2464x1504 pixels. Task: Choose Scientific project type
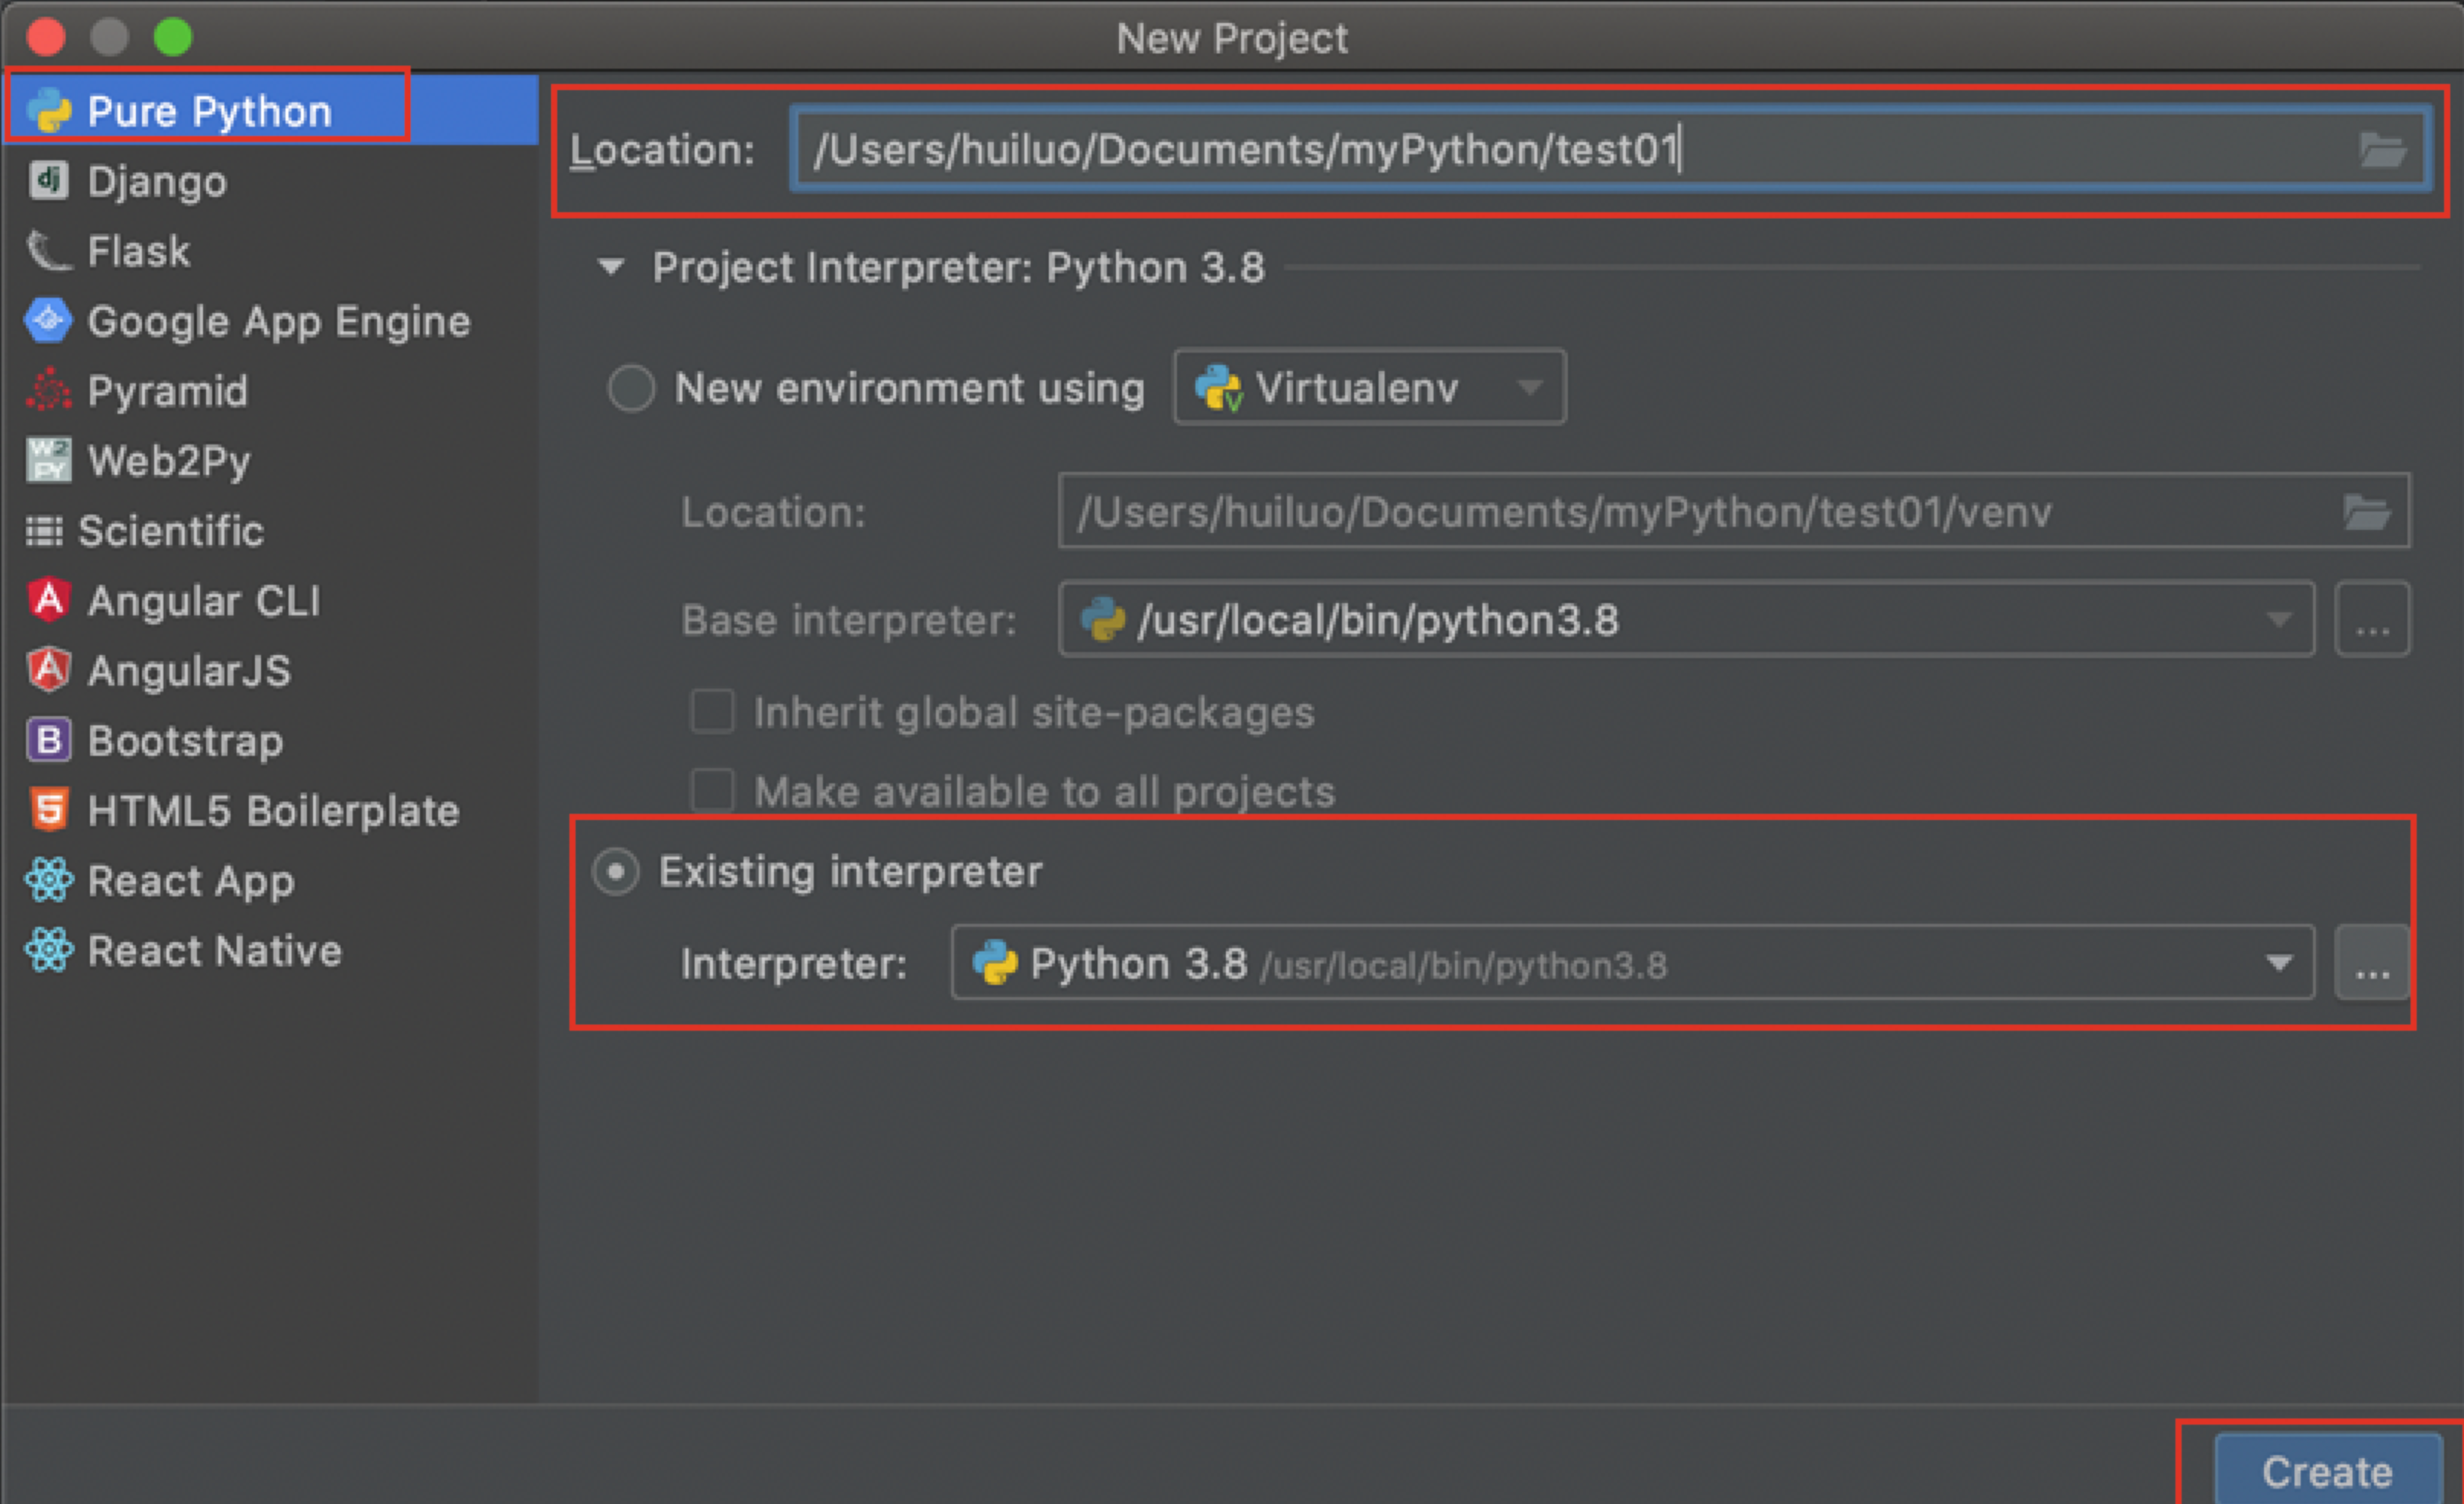point(170,530)
